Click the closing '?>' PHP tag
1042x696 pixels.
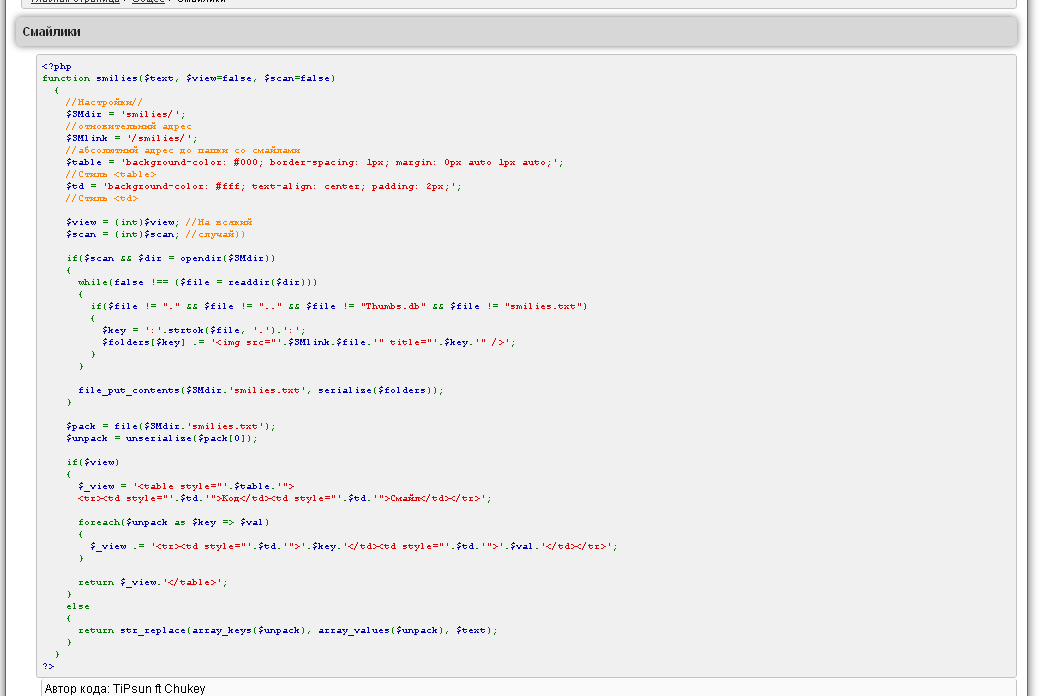point(48,666)
